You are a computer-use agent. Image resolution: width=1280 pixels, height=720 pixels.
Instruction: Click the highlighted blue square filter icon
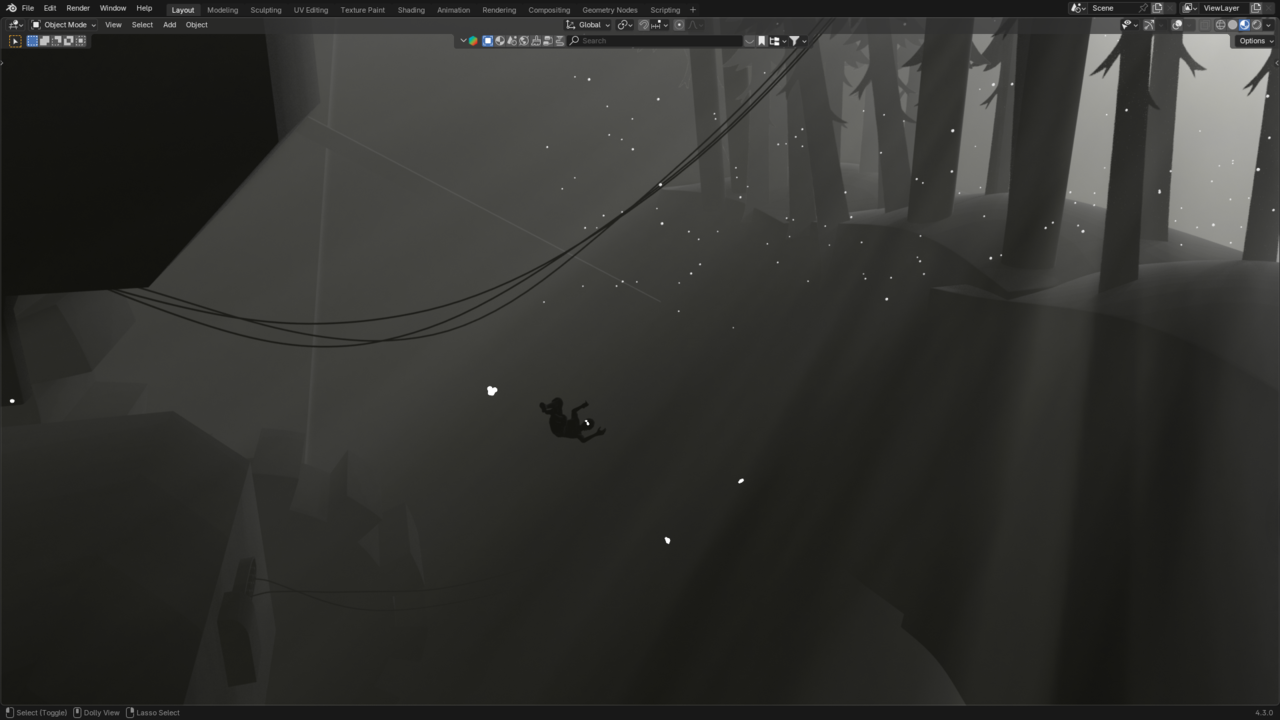tap(488, 41)
